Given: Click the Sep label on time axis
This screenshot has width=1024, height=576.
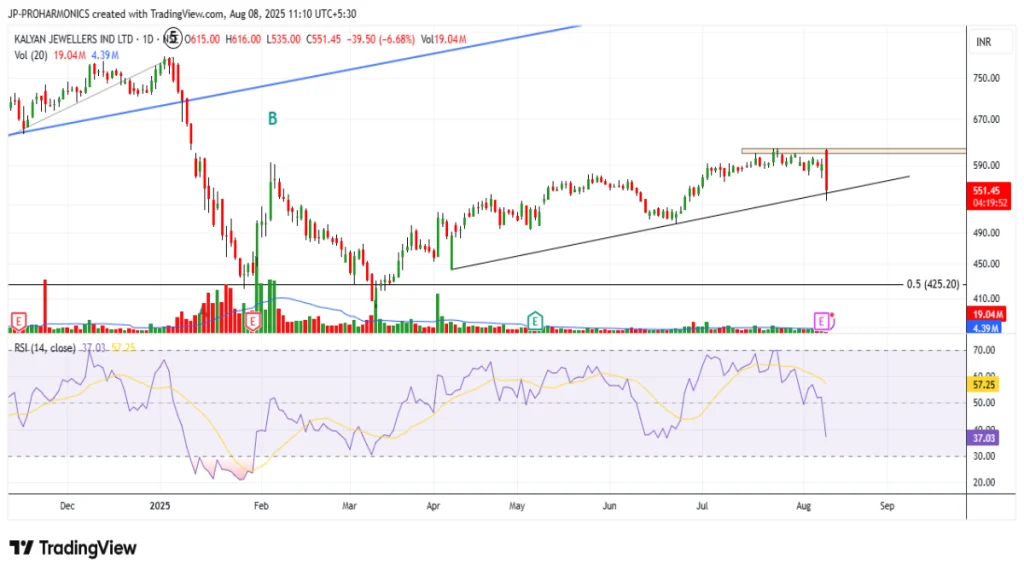Looking at the screenshot, I should pyautogui.click(x=887, y=506).
